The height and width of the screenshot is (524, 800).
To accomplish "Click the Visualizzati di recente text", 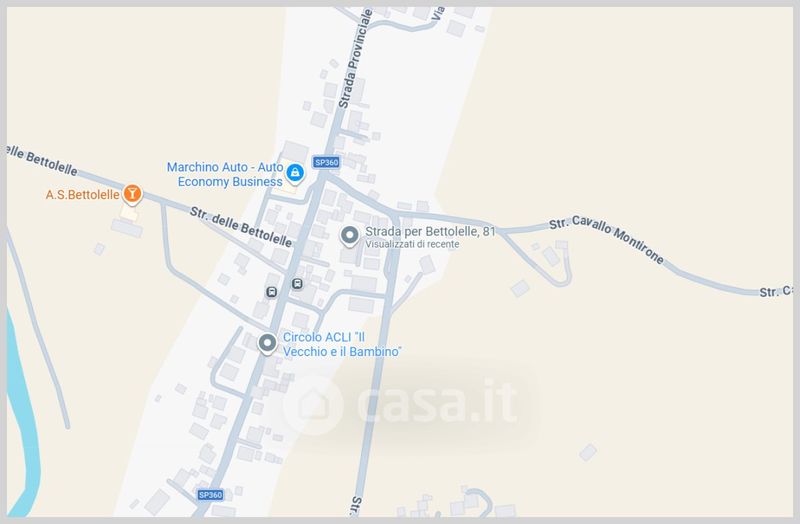I will click(412, 244).
